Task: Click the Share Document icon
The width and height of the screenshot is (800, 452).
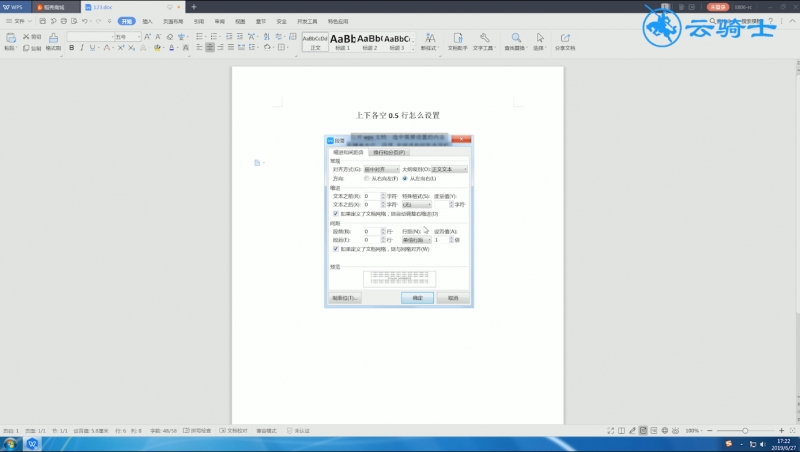Action: (565, 38)
